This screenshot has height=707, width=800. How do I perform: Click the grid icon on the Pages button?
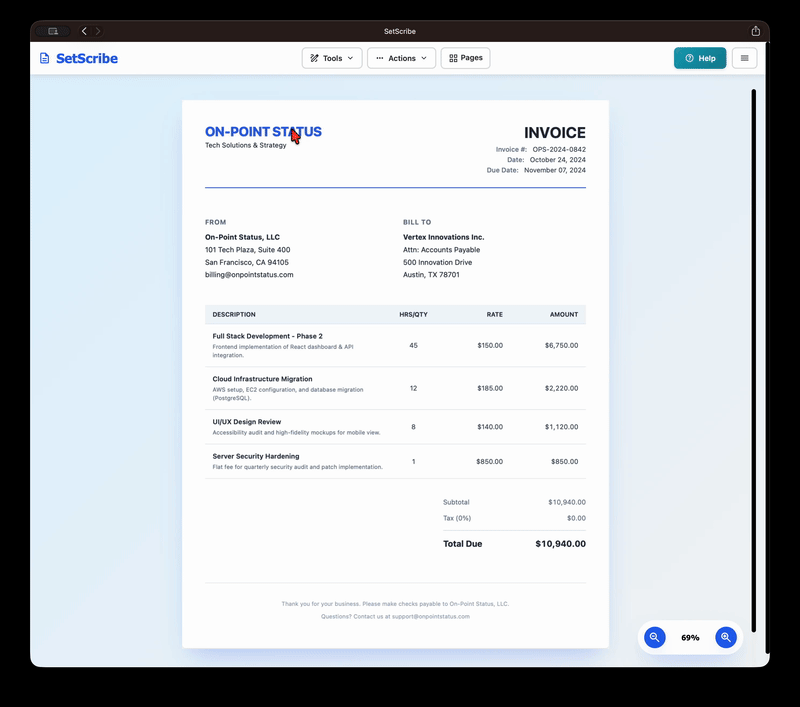click(452, 58)
